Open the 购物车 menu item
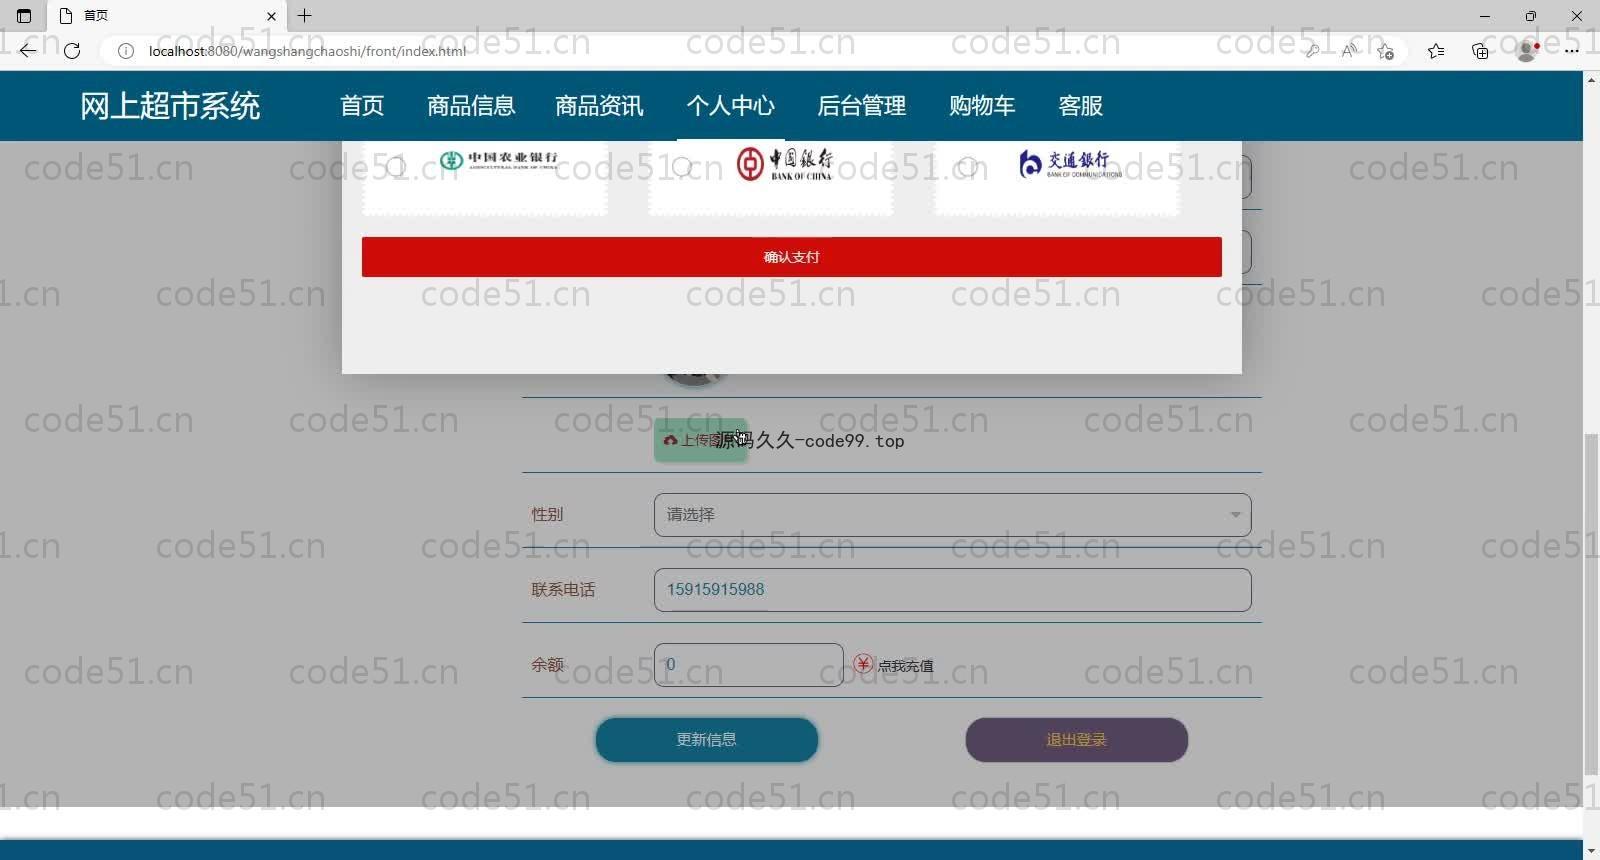1600x860 pixels. [982, 106]
